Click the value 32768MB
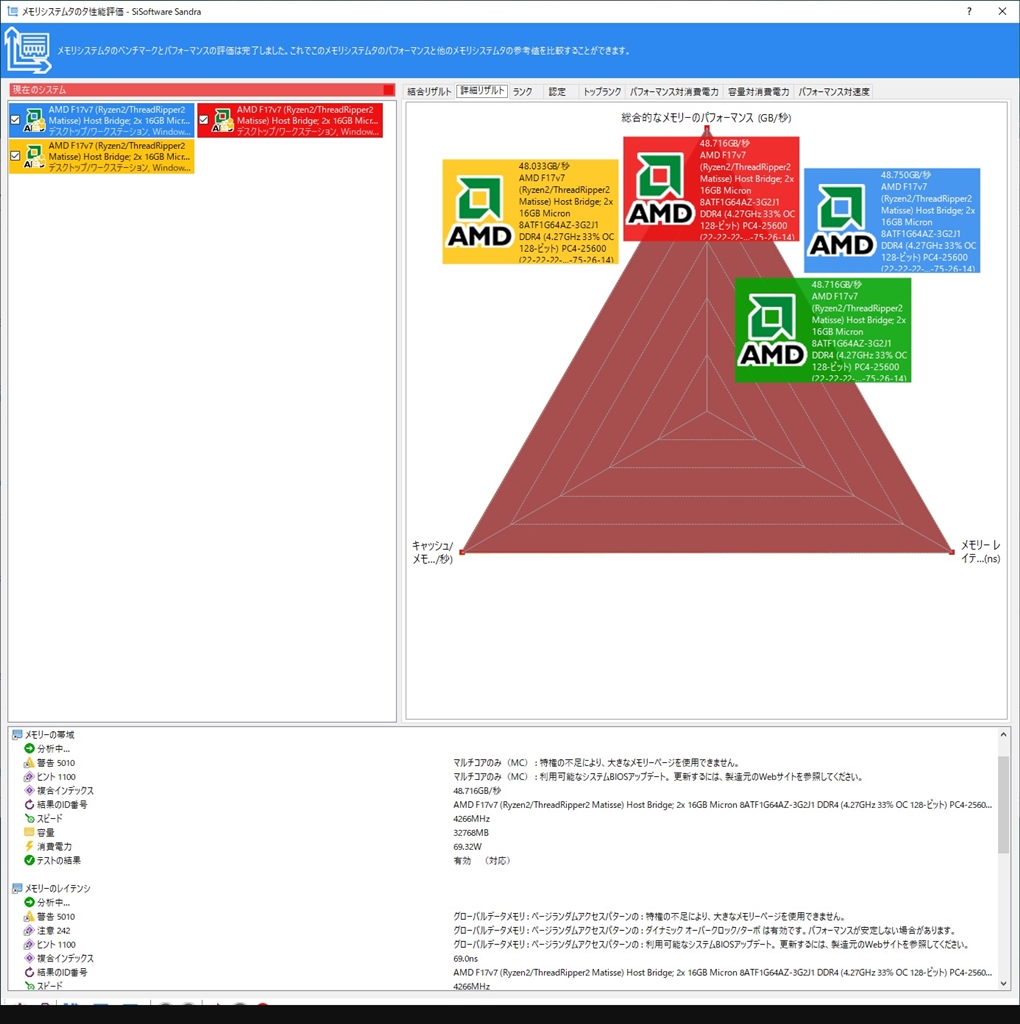Viewport: 1020px width, 1024px height. tap(471, 833)
